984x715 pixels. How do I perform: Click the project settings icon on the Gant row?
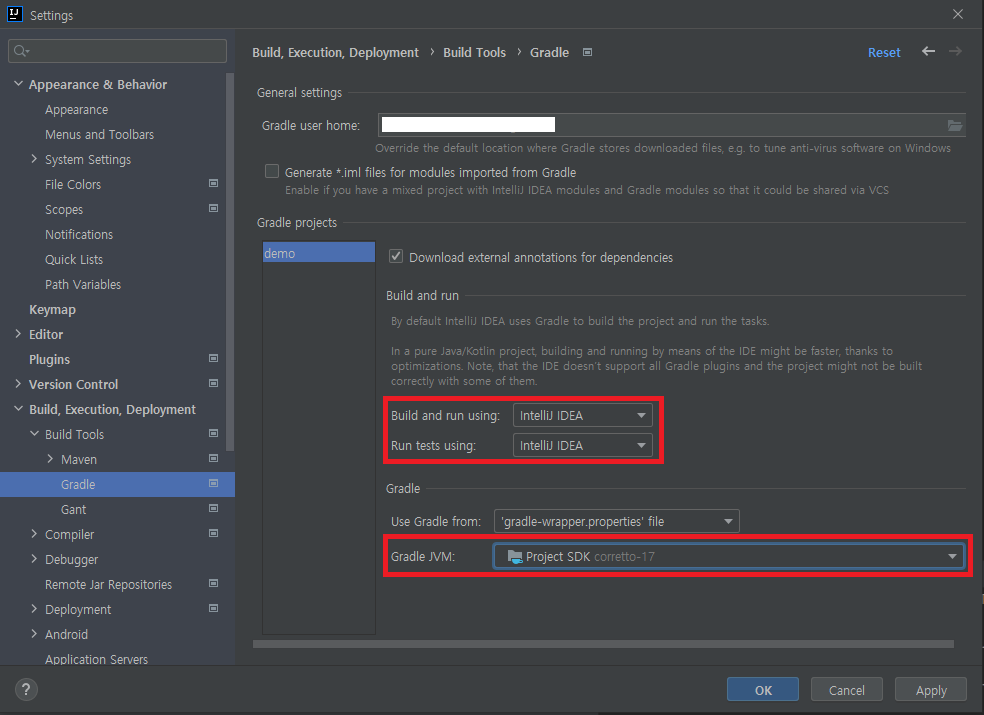click(x=213, y=508)
